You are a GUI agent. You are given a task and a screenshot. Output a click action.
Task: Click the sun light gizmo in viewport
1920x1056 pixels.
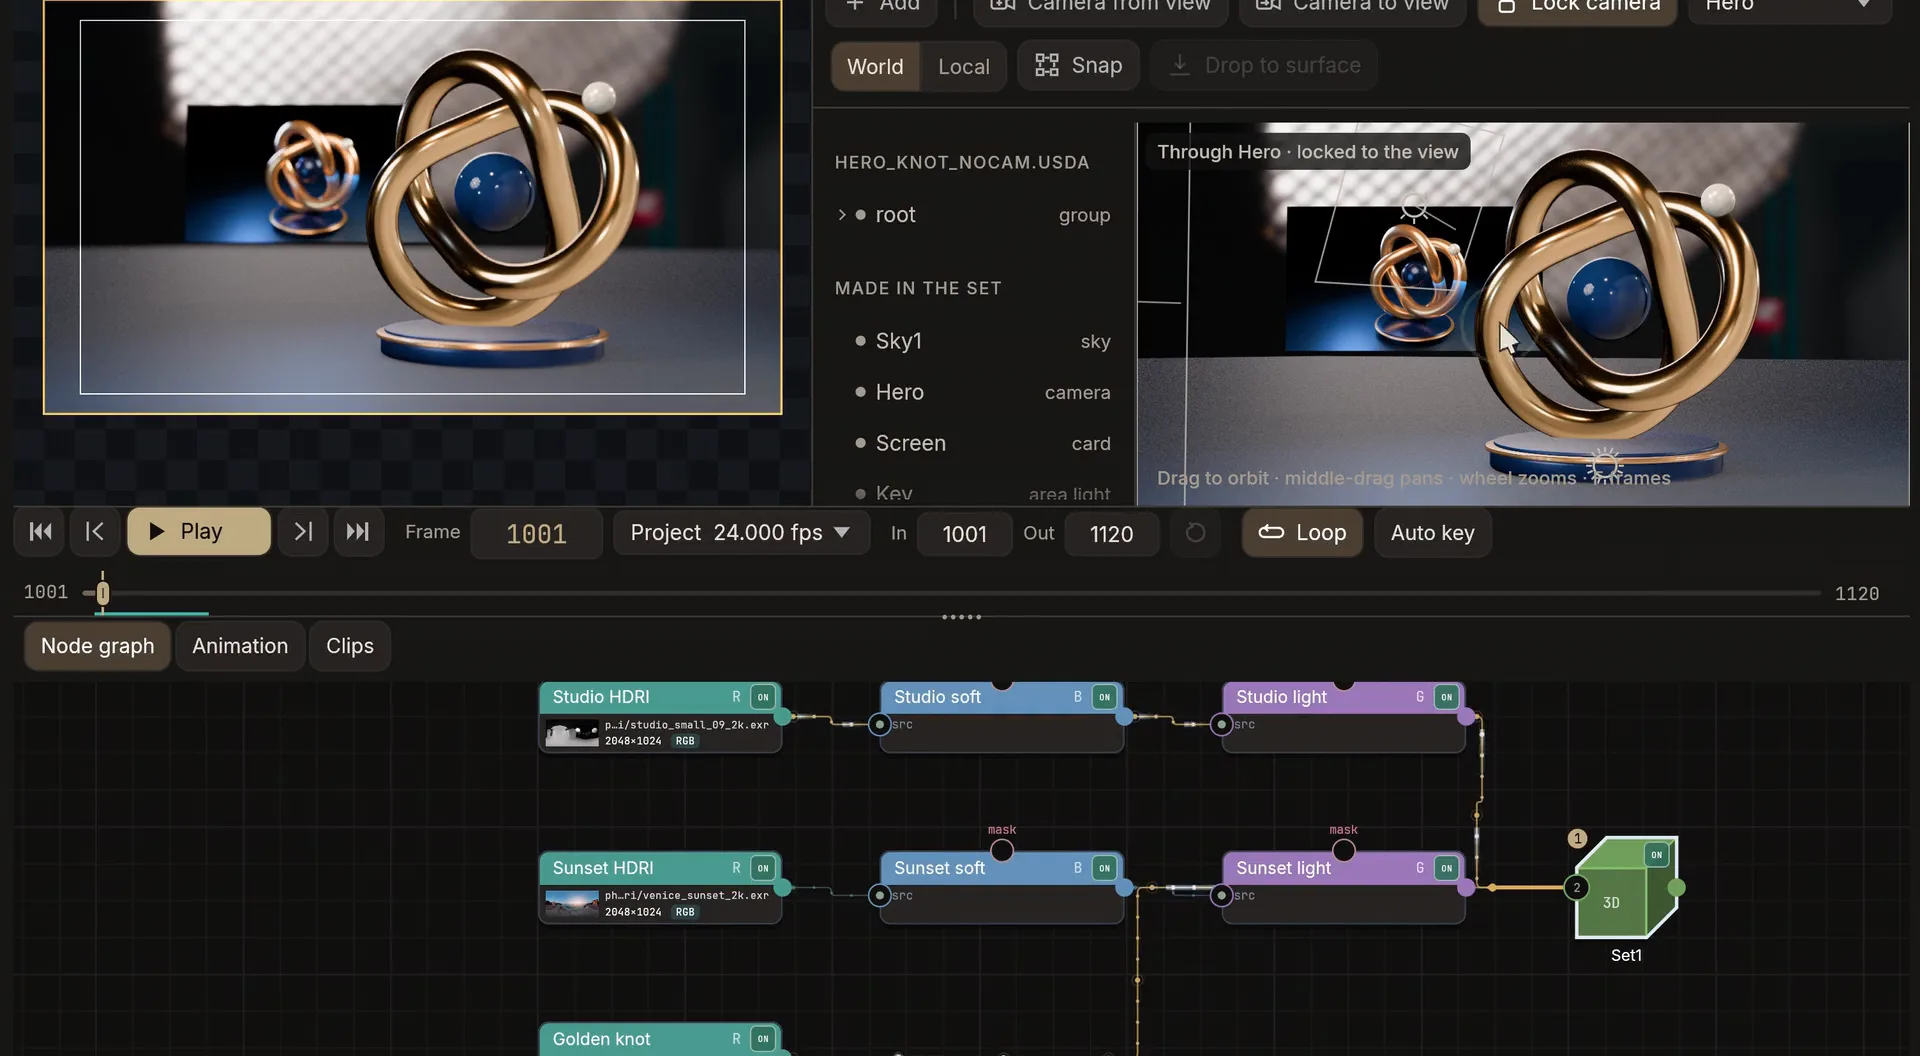coord(1604,464)
